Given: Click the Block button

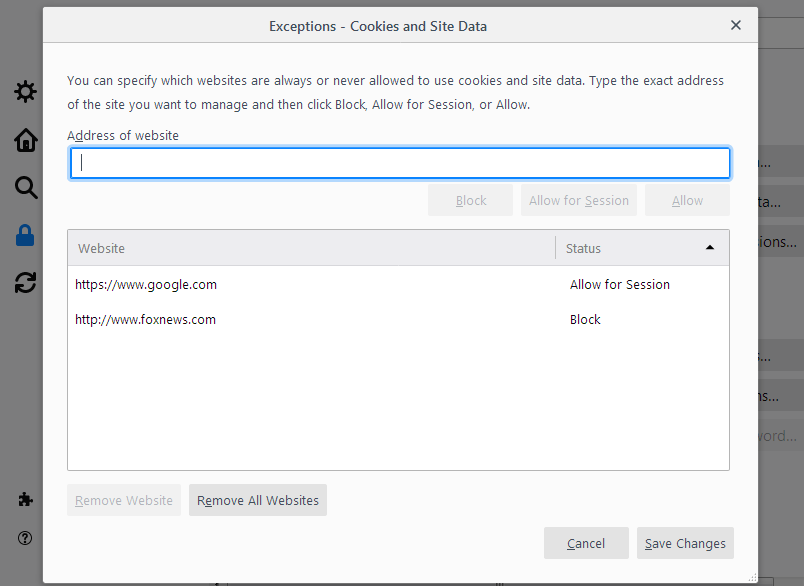Looking at the screenshot, I should [x=470, y=199].
